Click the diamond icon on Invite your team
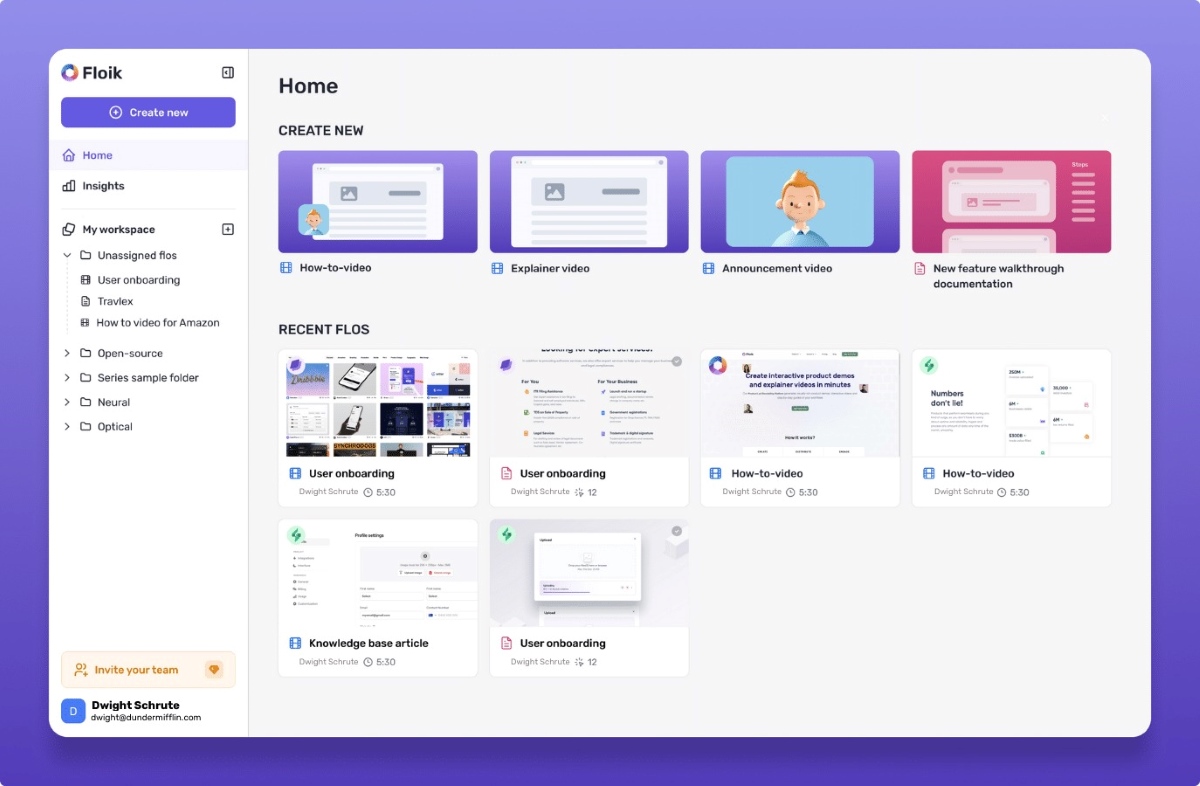 coord(213,670)
